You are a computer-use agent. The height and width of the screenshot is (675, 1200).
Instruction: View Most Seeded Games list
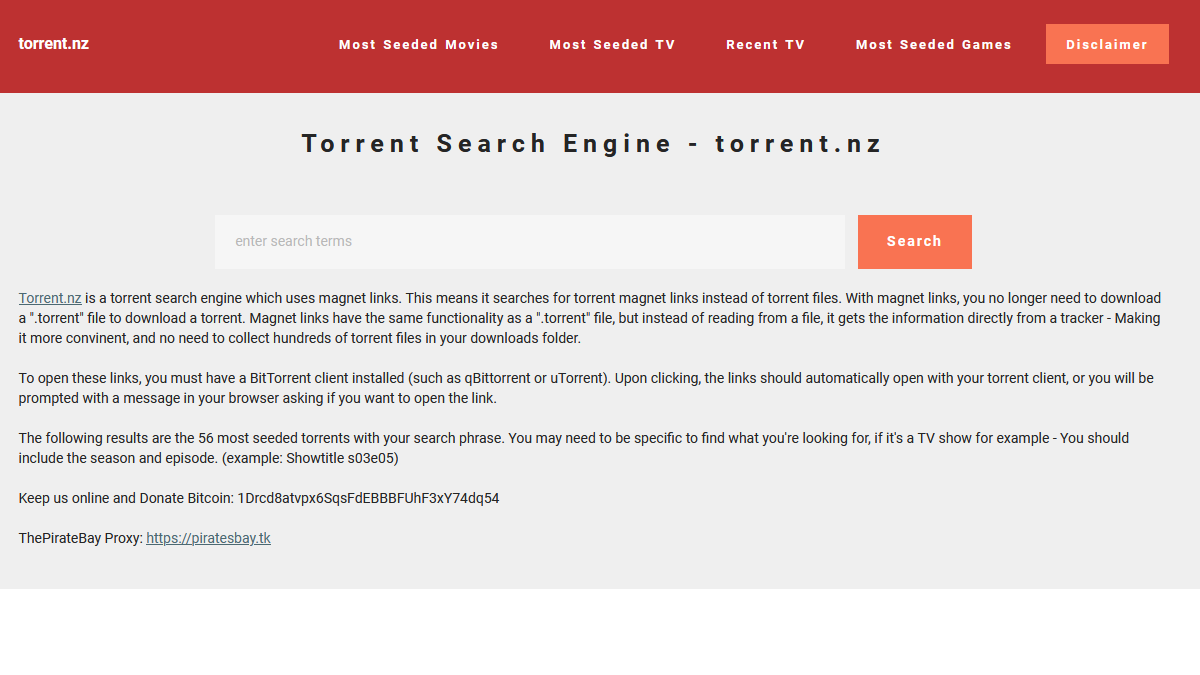934,44
